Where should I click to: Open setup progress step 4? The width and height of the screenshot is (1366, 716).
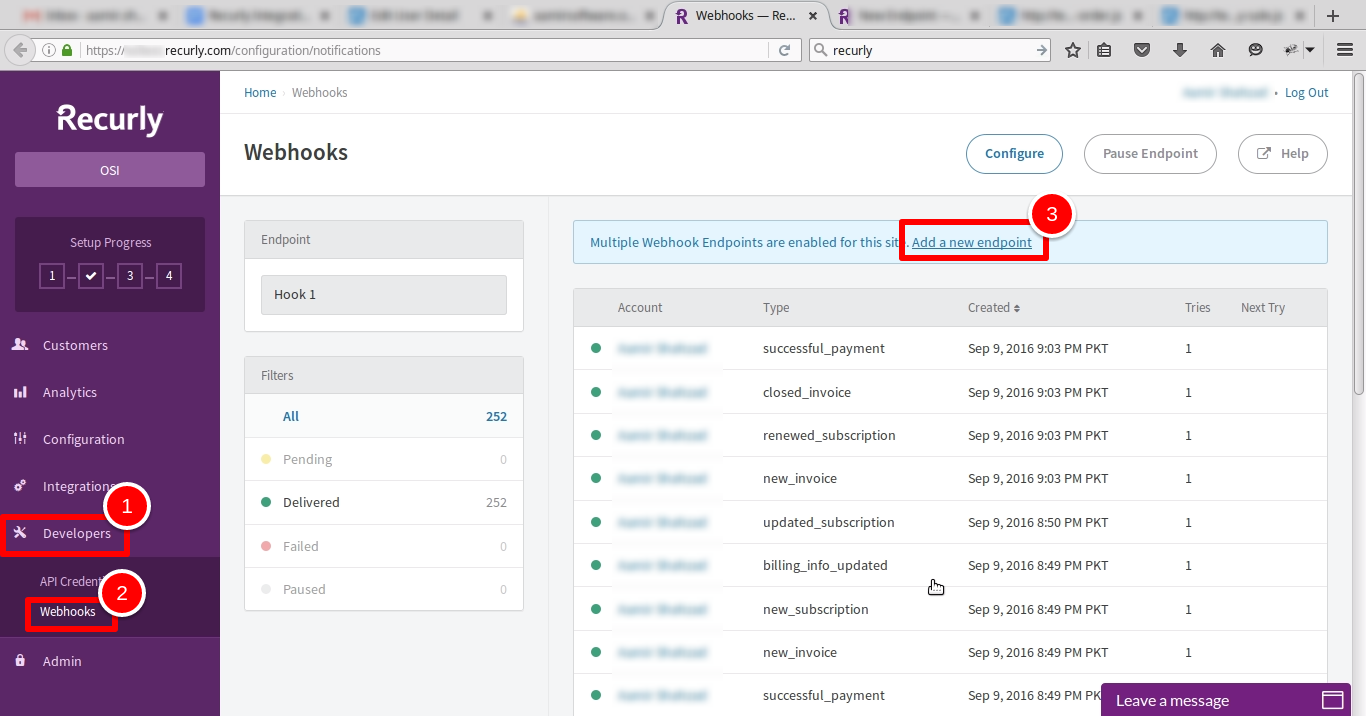169,275
